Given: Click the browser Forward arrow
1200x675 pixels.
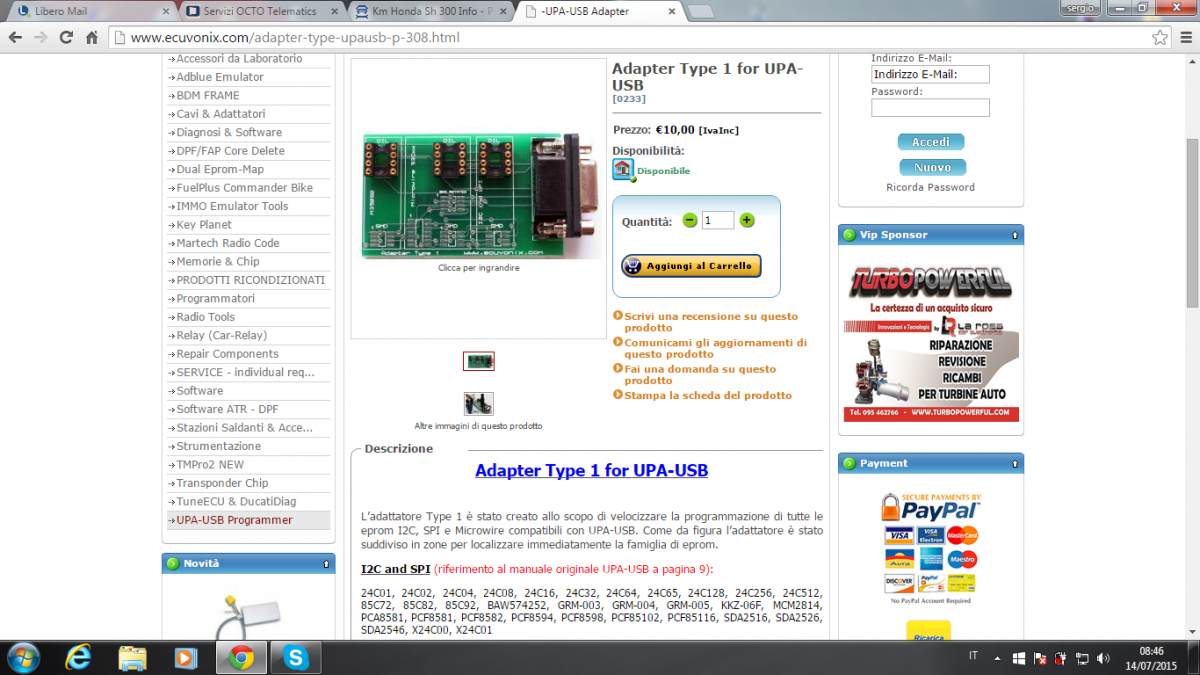Looking at the screenshot, I should pyautogui.click(x=40, y=37).
